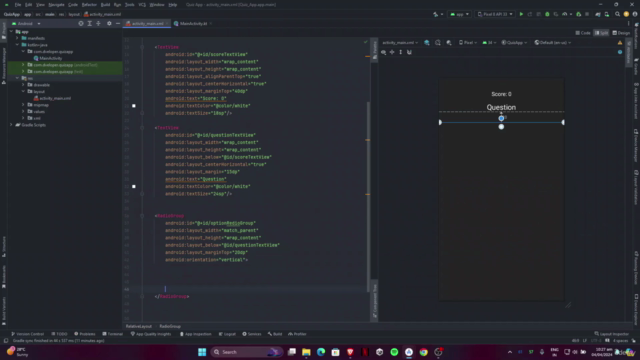
Task: Open App Quality Insights tool window
Action: (x=151, y=334)
